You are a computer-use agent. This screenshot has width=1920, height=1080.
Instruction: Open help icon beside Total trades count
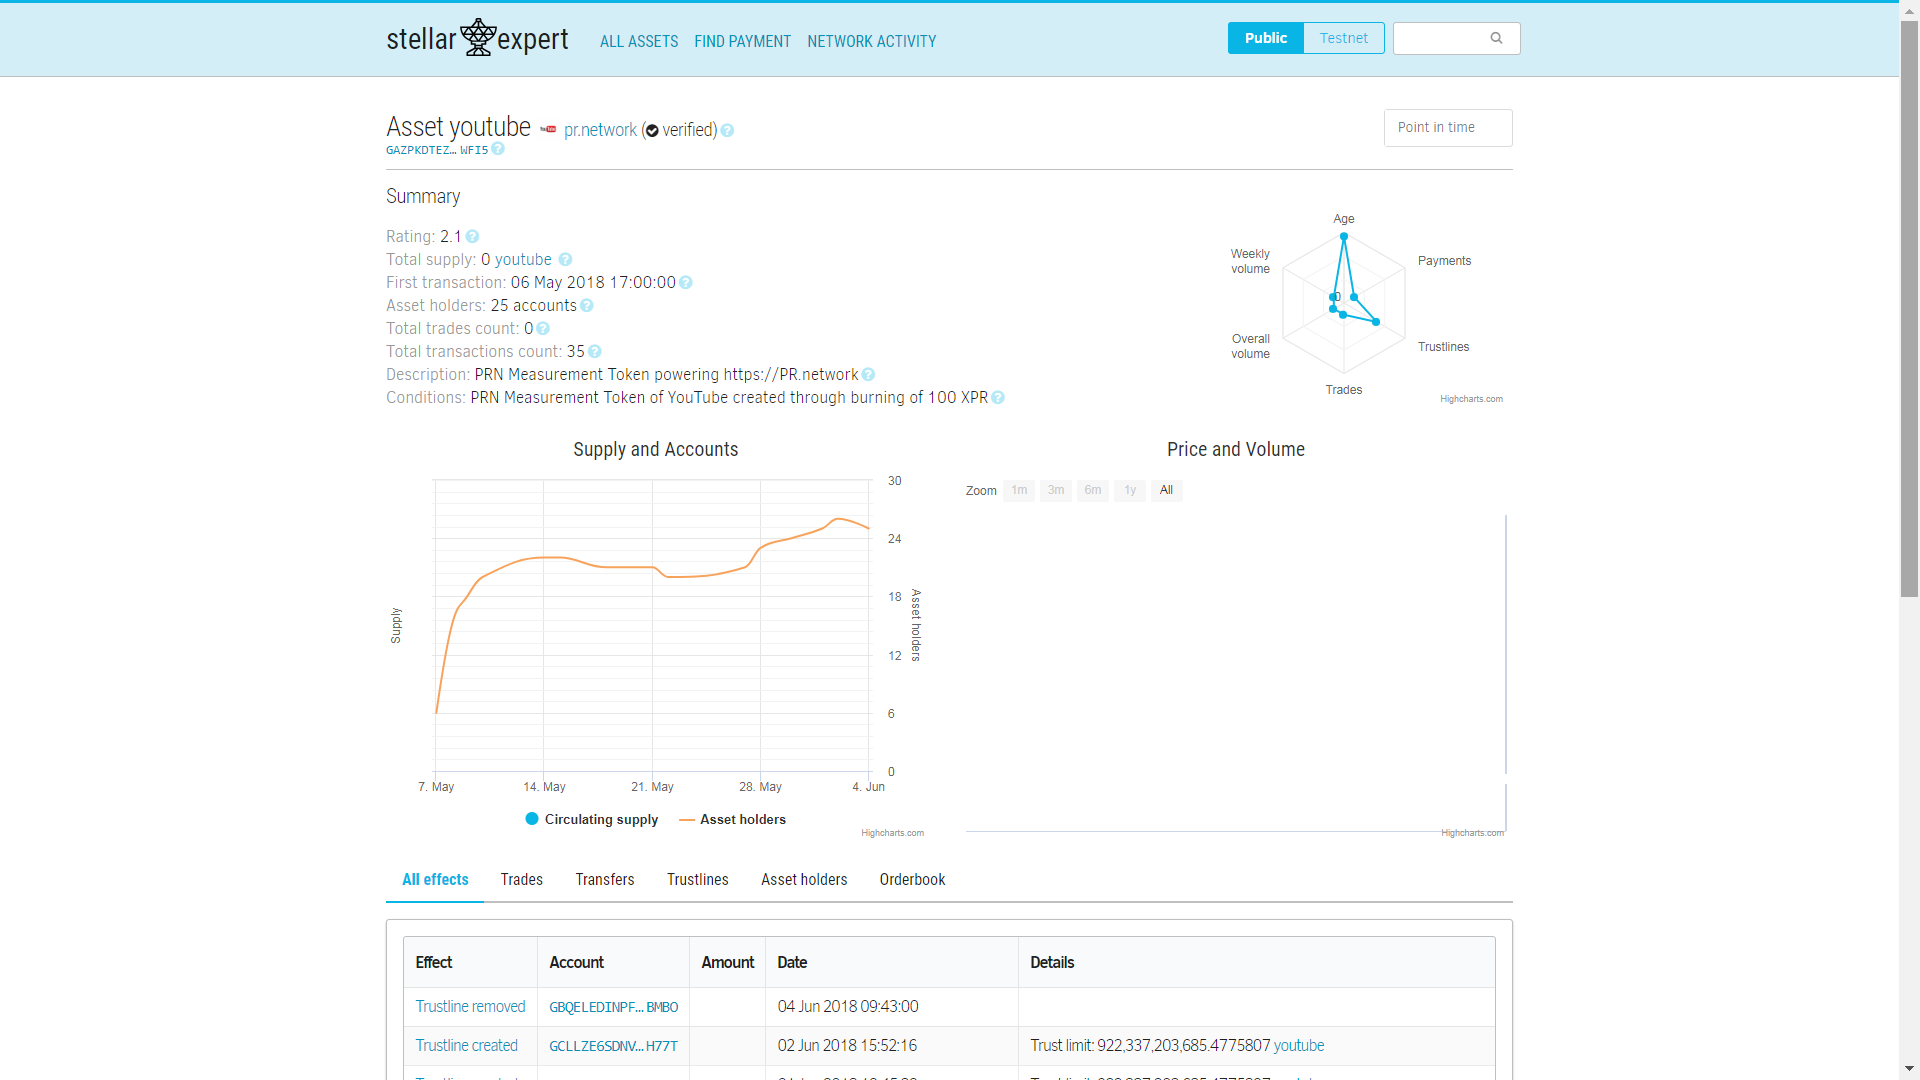tap(543, 329)
